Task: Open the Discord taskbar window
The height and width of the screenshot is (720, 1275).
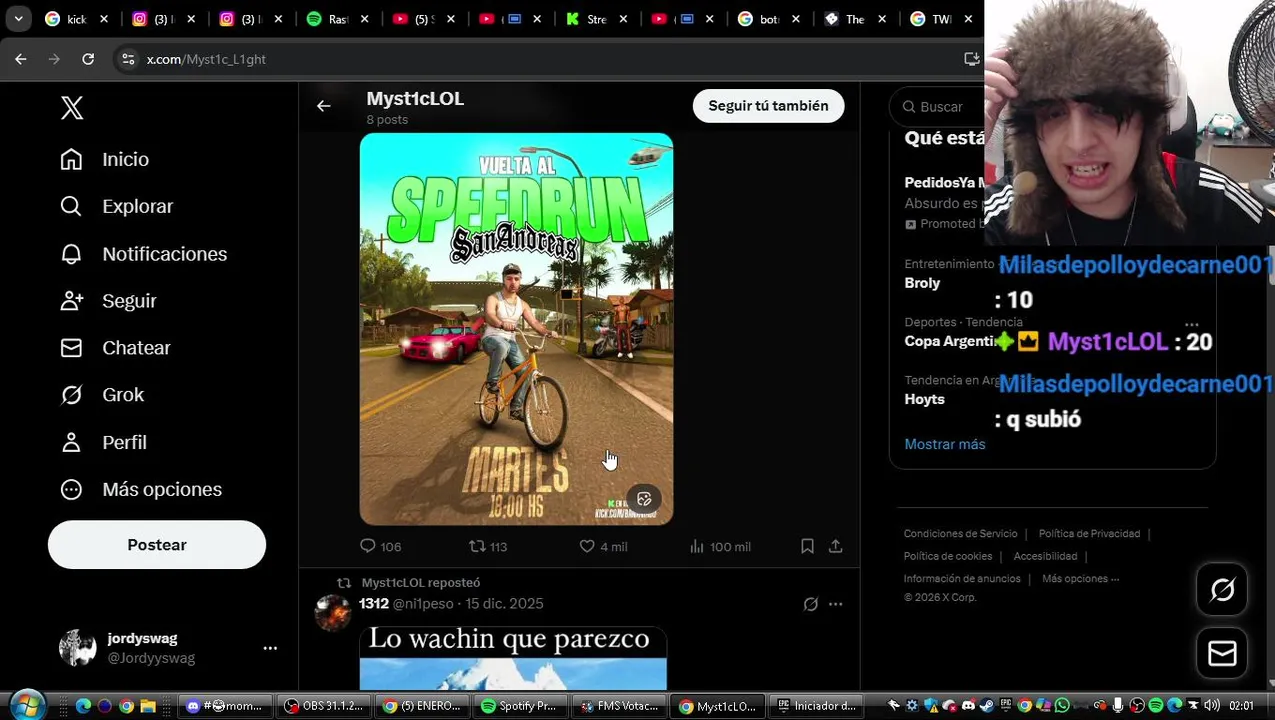Action: 224,706
